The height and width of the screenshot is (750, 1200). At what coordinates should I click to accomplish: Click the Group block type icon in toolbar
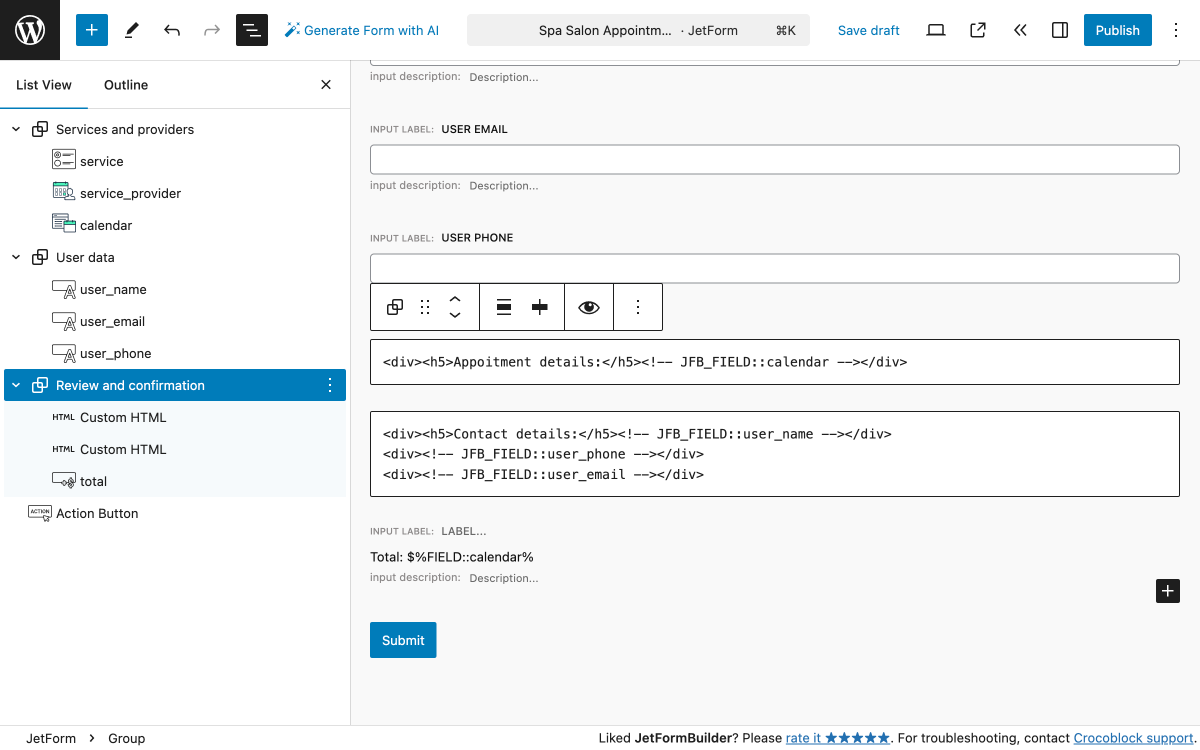[395, 307]
